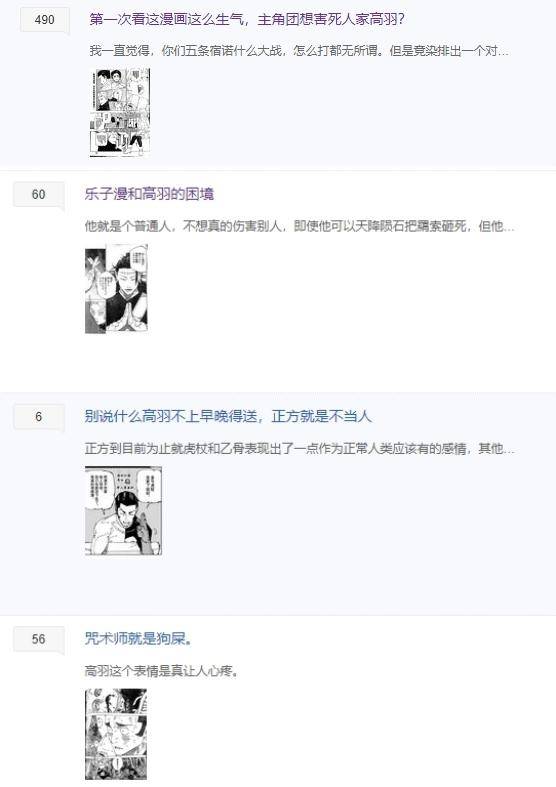View the manga thumbnail in the fourth post
Viewport: 556px width, 787px height.
116,734
